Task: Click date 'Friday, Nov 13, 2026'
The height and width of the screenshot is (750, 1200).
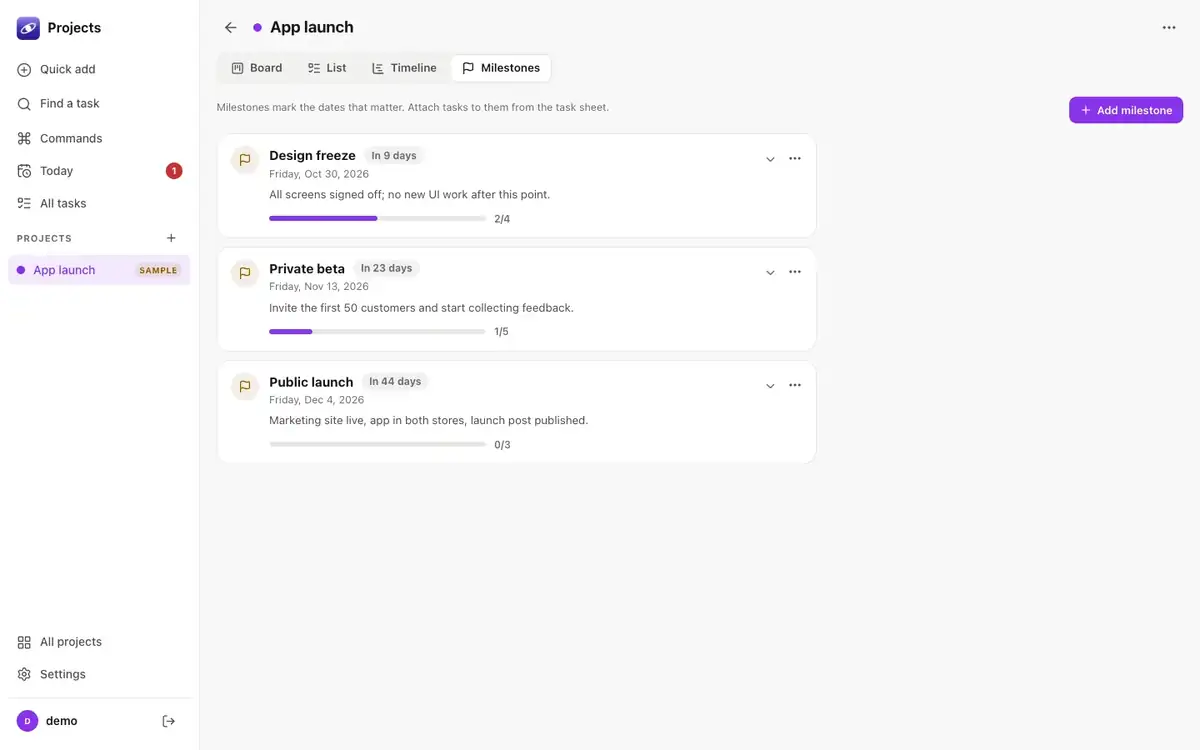Action: click(x=320, y=287)
